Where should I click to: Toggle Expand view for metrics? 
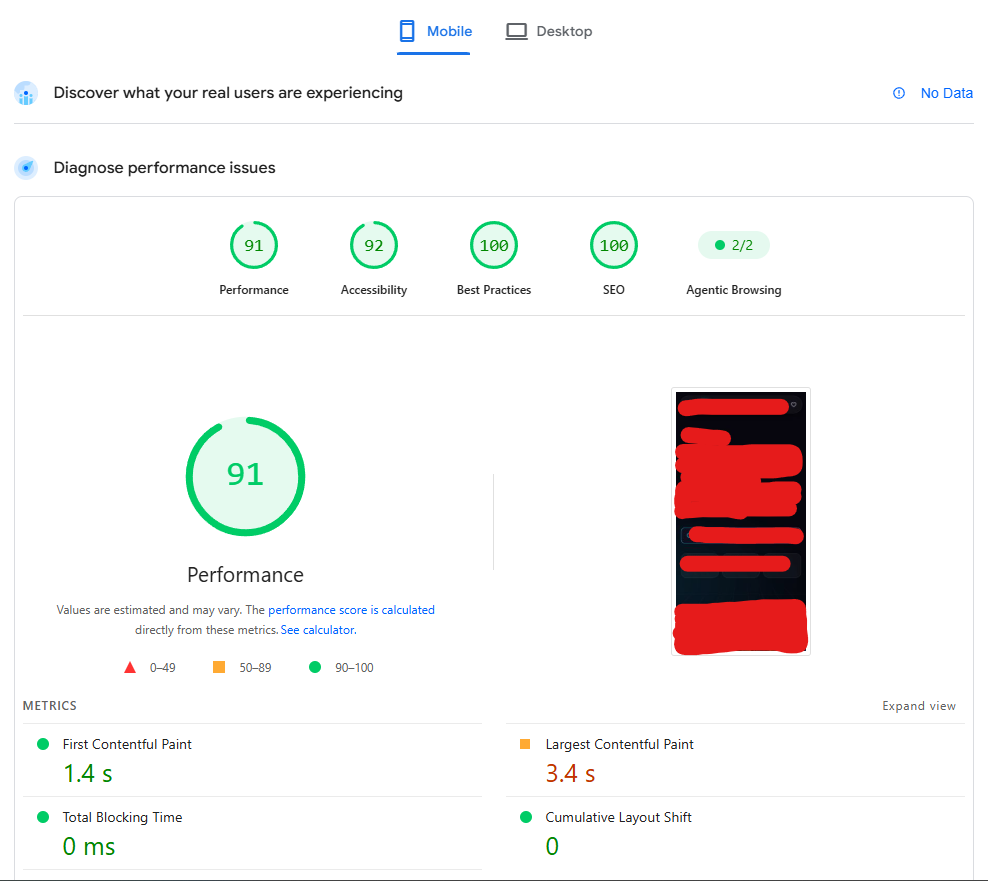[919, 706]
